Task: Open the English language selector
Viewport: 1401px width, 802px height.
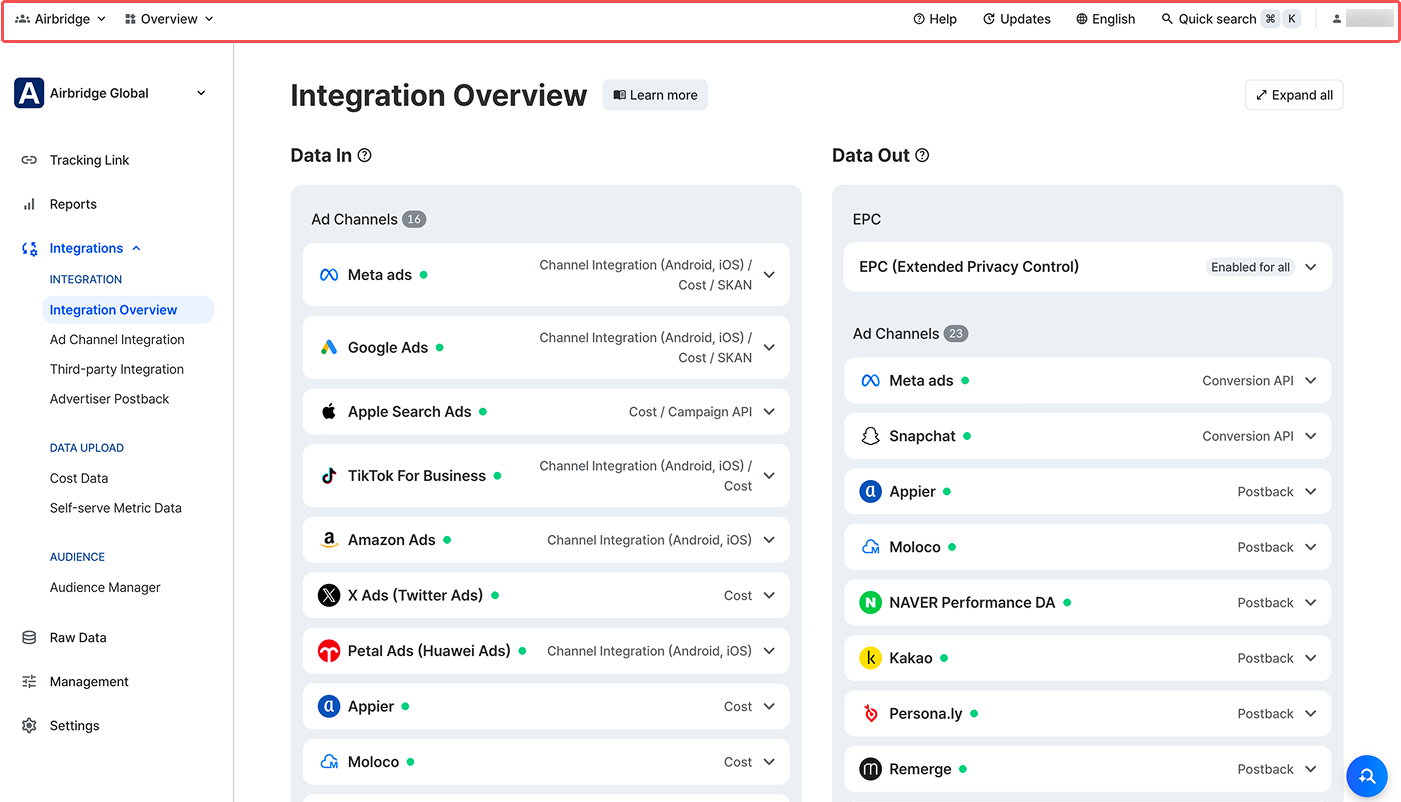Action: coord(1106,19)
